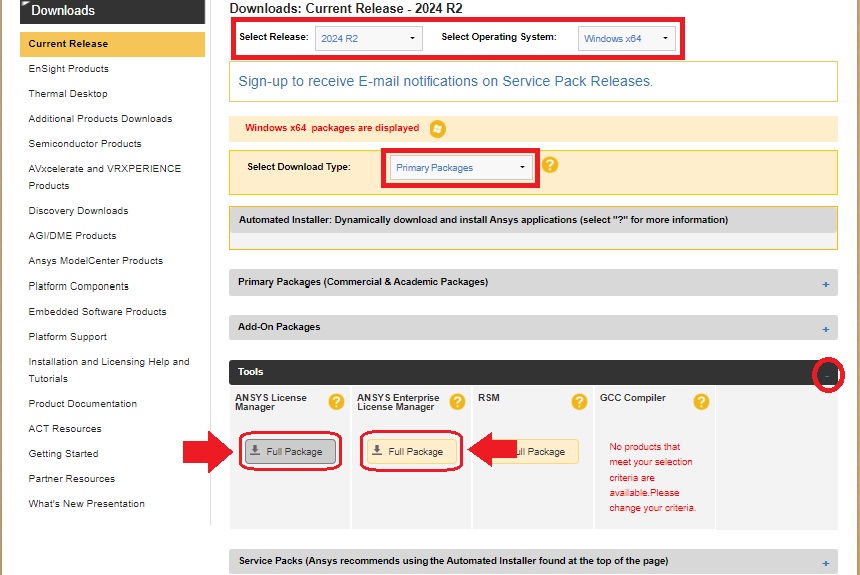The image size is (860, 575).
Task: Open Platform Components in sidebar
Action: coord(78,286)
